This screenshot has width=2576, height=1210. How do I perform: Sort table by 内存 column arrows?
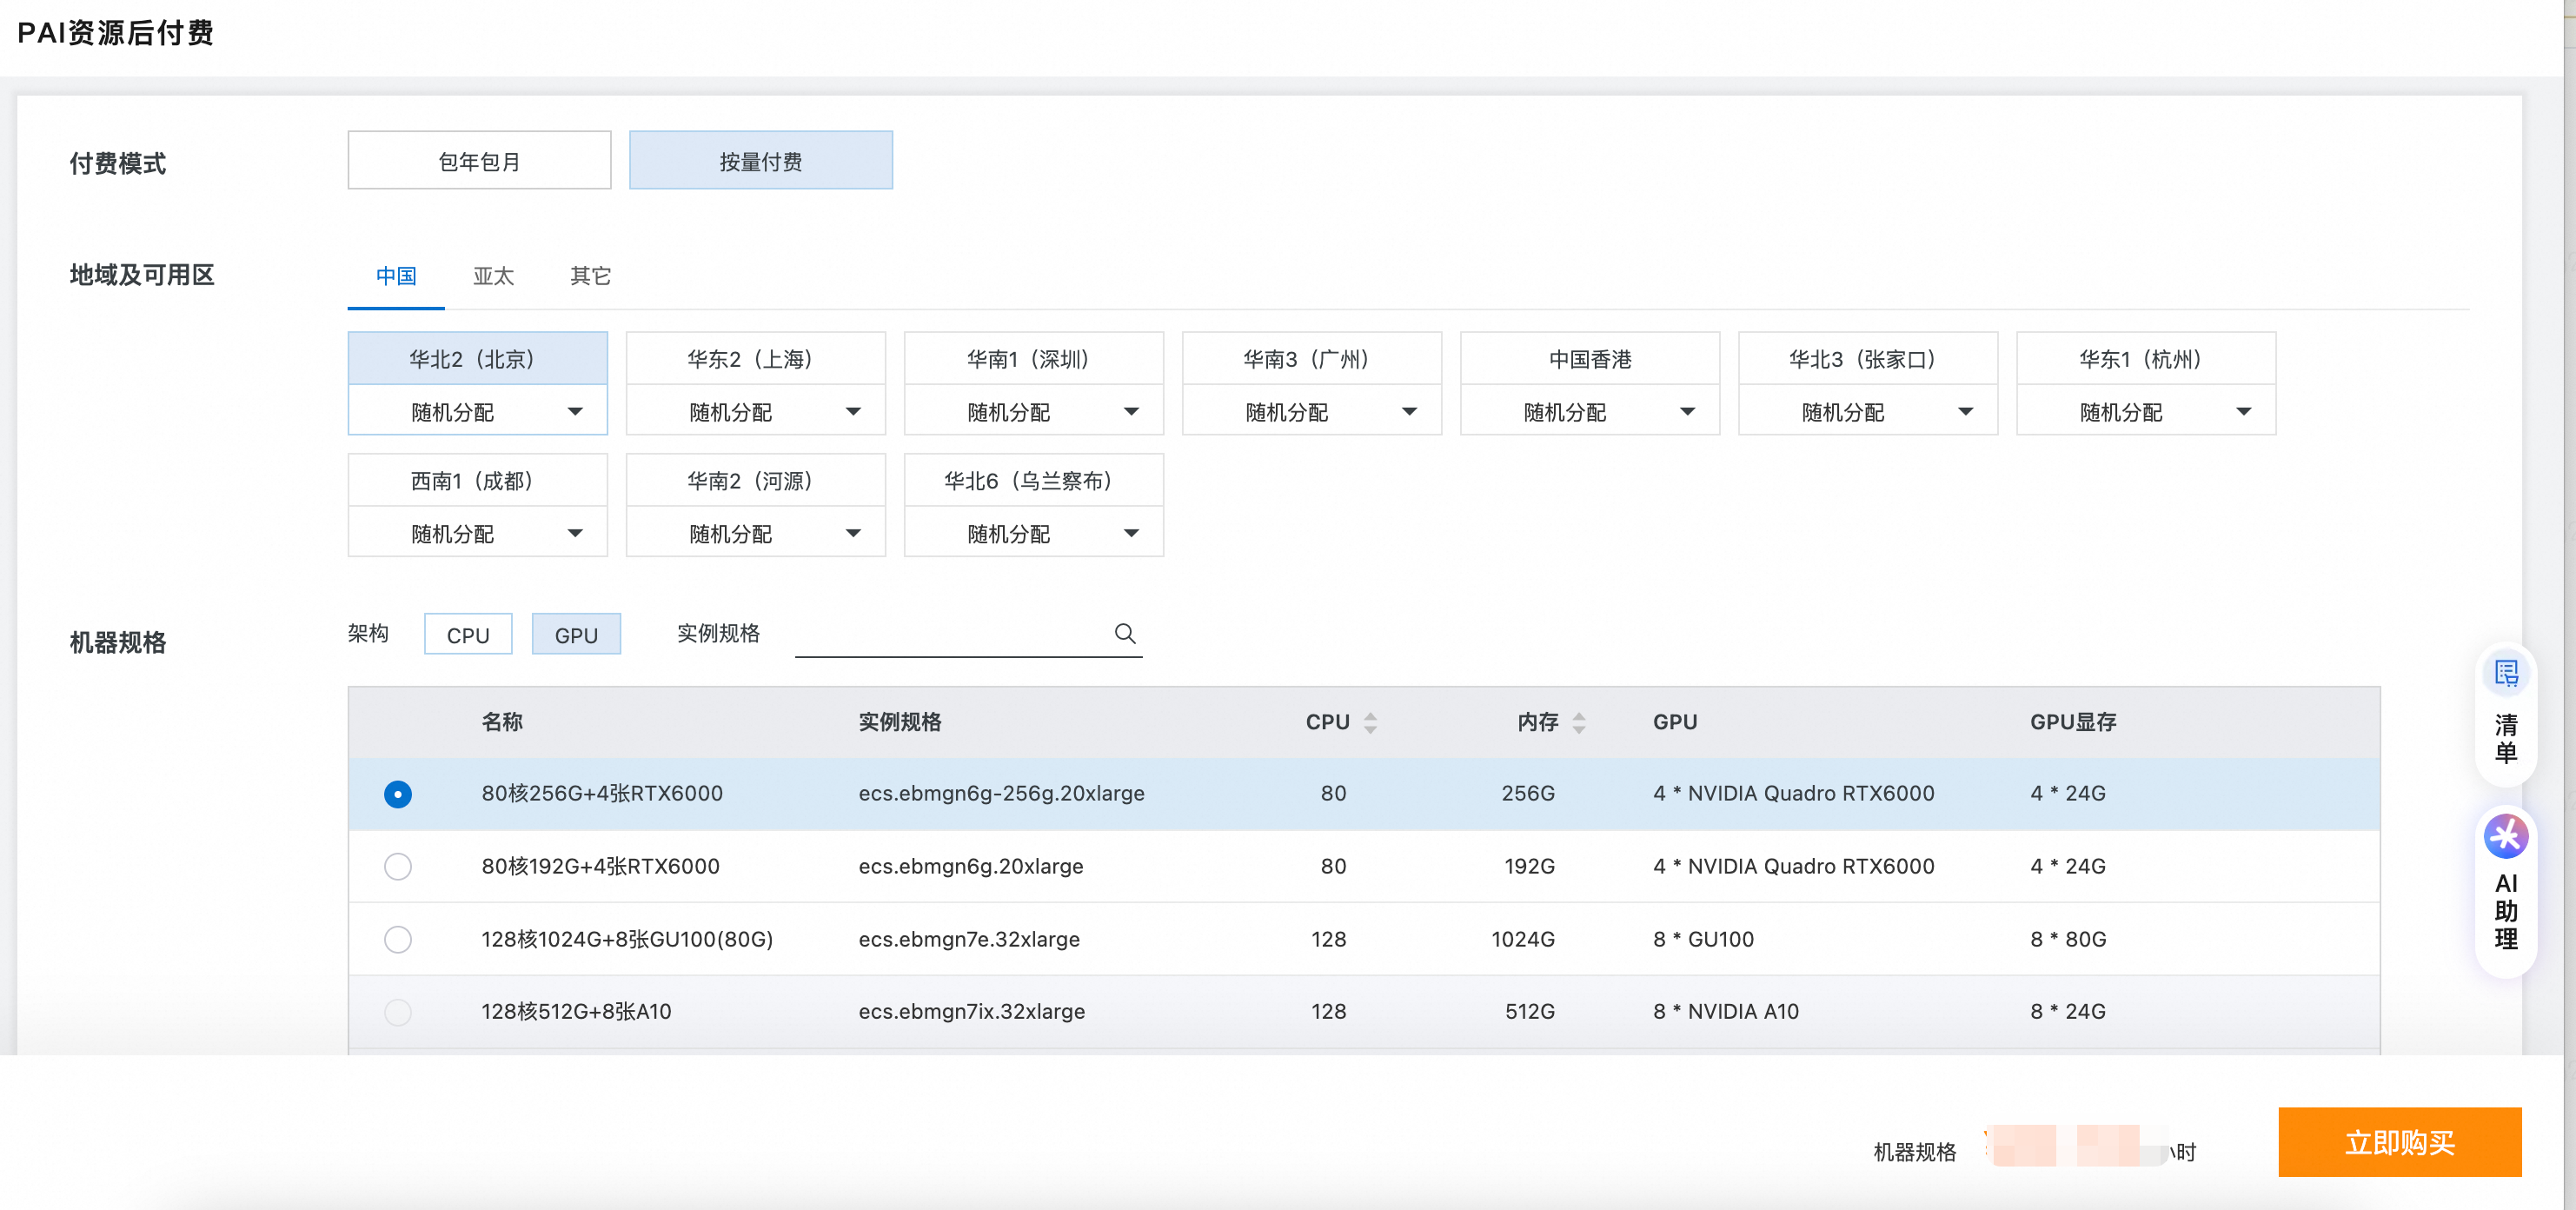click(x=1578, y=722)
